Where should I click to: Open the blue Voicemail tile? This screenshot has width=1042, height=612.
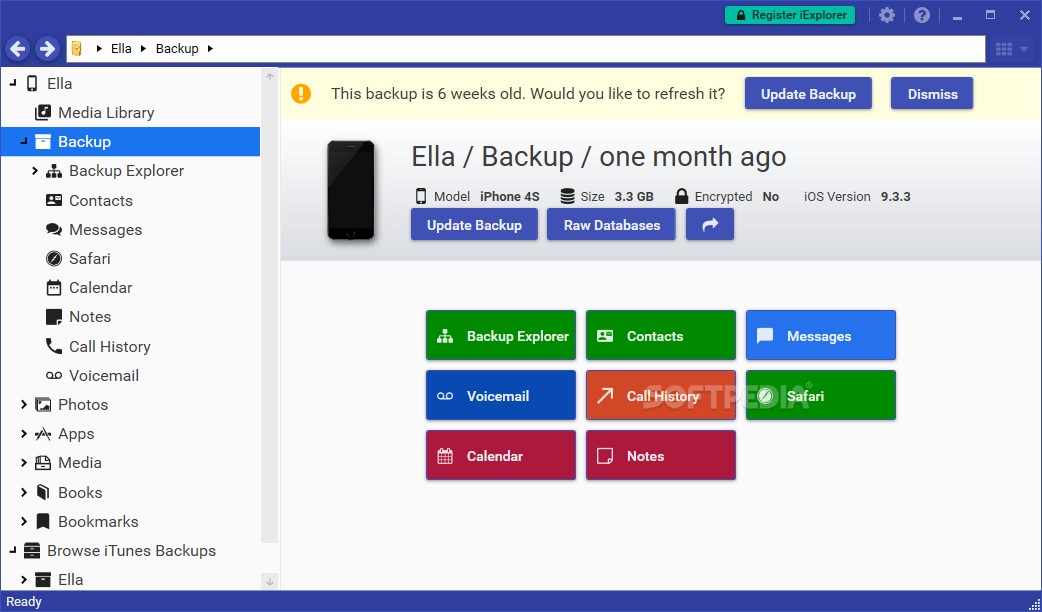coord(501,395)
